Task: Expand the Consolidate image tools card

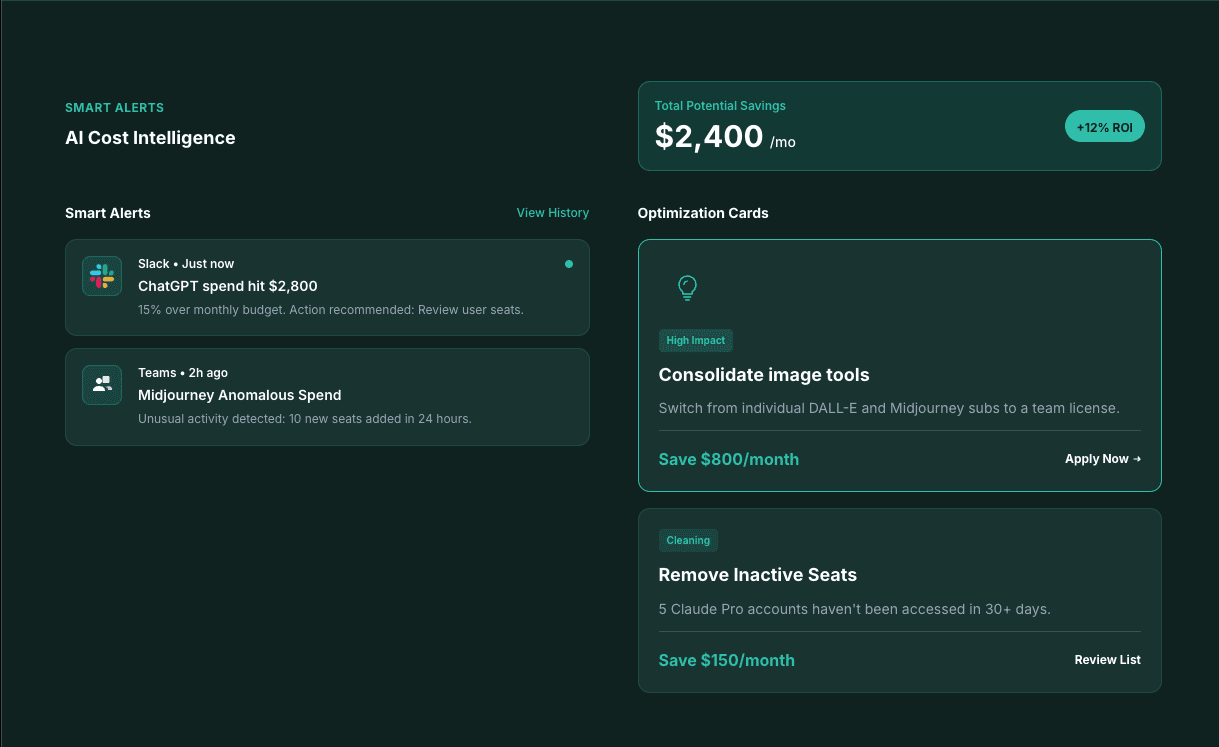Action: 899,365
